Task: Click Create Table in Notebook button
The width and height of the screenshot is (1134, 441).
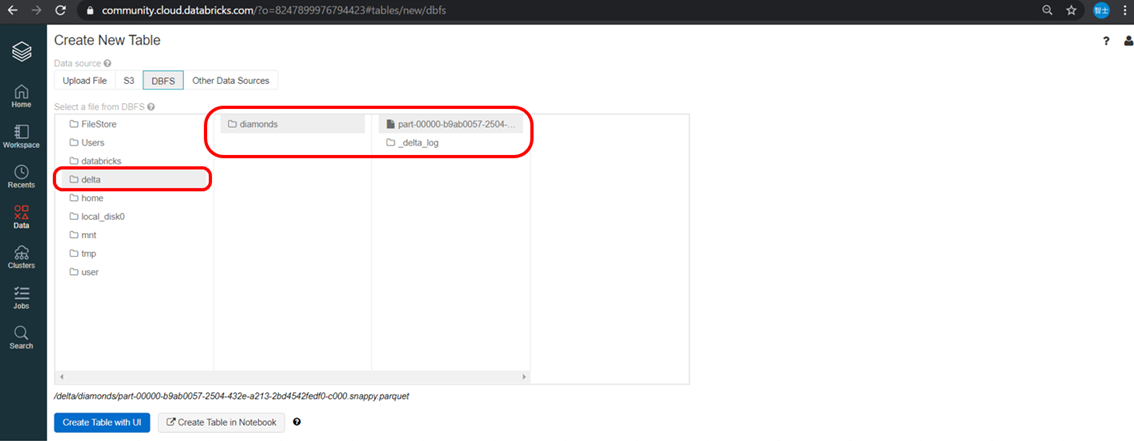Action: (221, 422)
